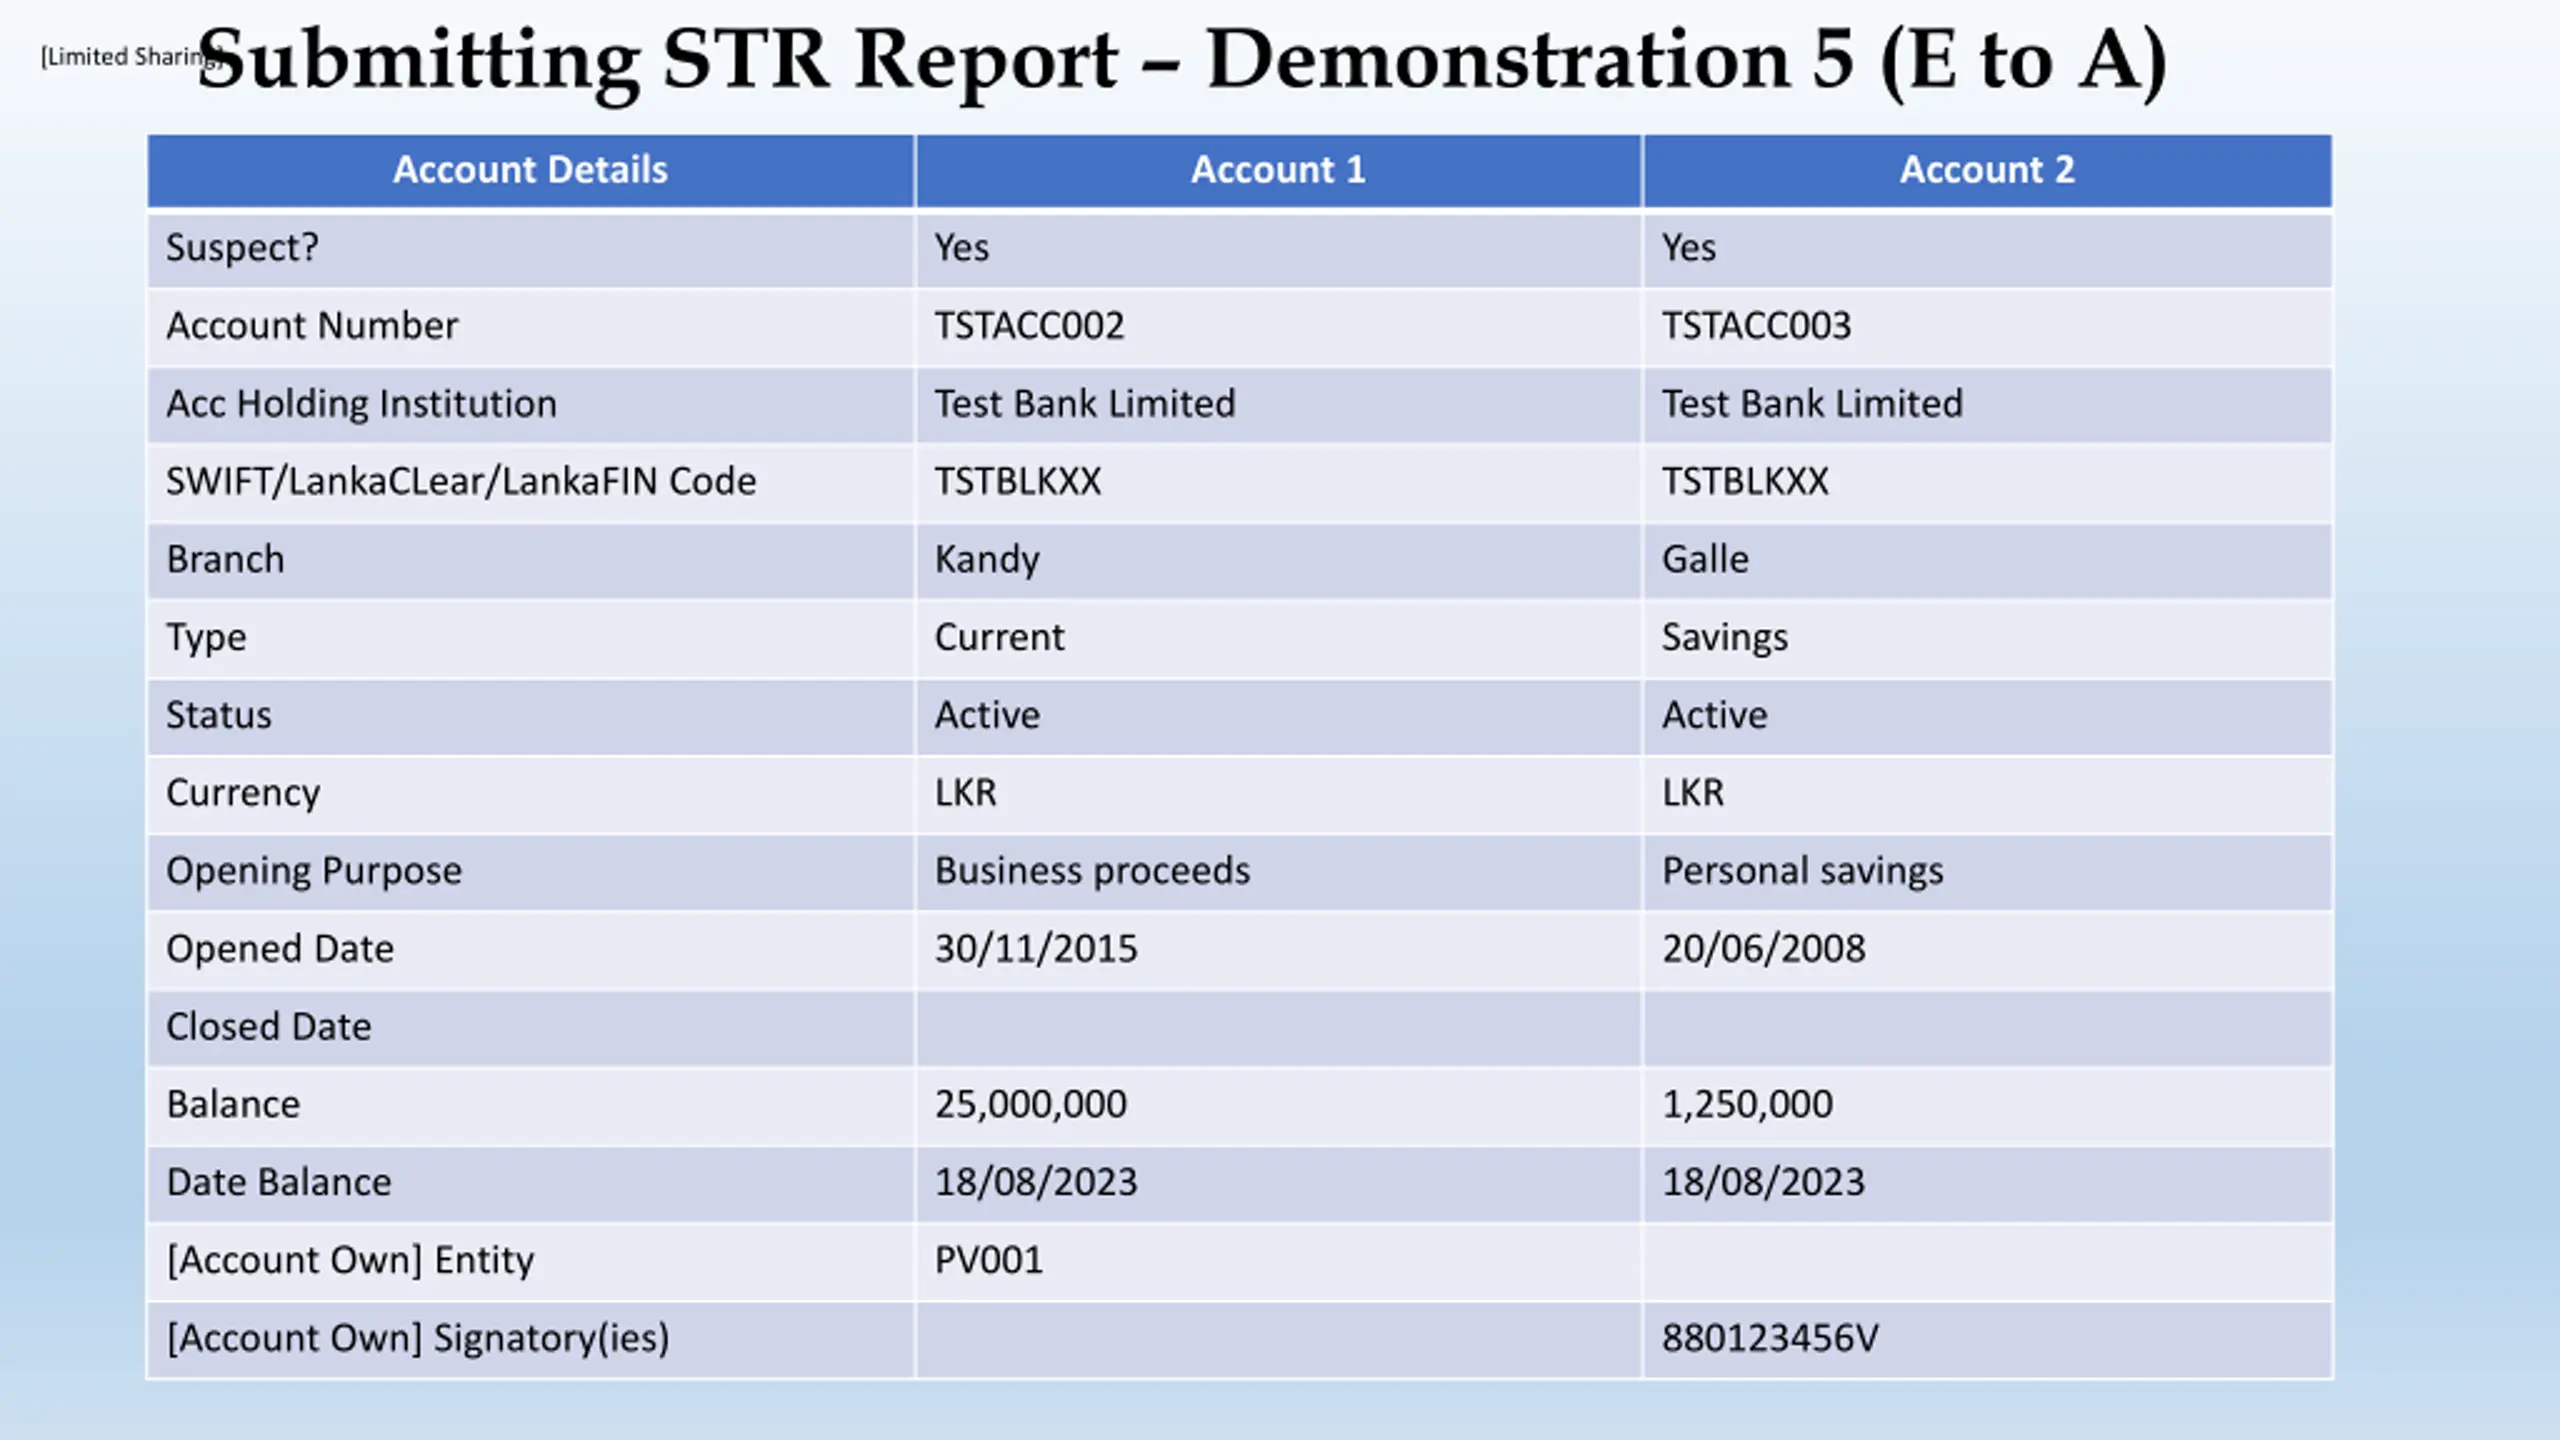
Task: Click 'Test Bank Limited' under Account 2
Action: click(1812, 404)
